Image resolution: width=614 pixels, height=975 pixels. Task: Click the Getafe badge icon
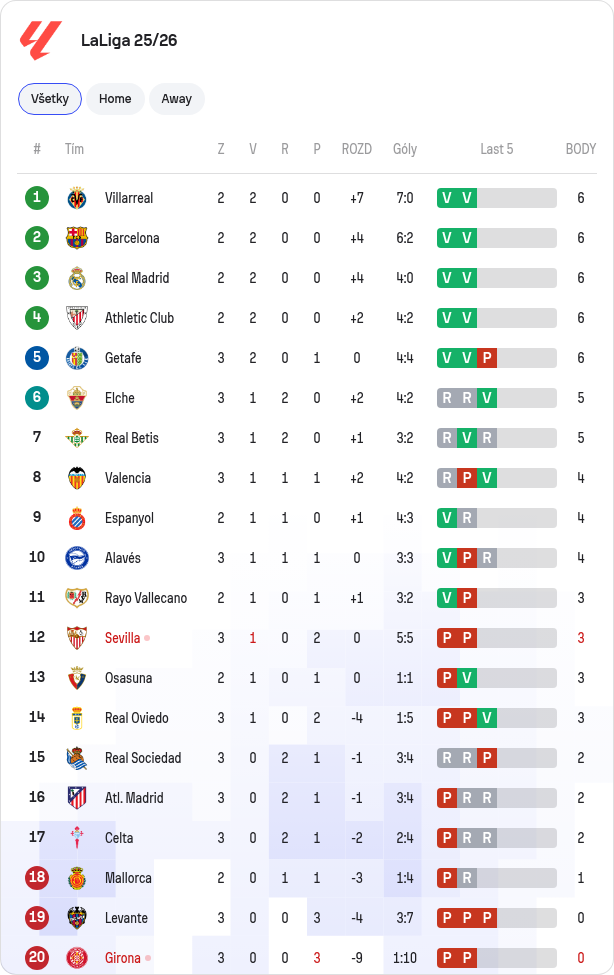point(77,358)
